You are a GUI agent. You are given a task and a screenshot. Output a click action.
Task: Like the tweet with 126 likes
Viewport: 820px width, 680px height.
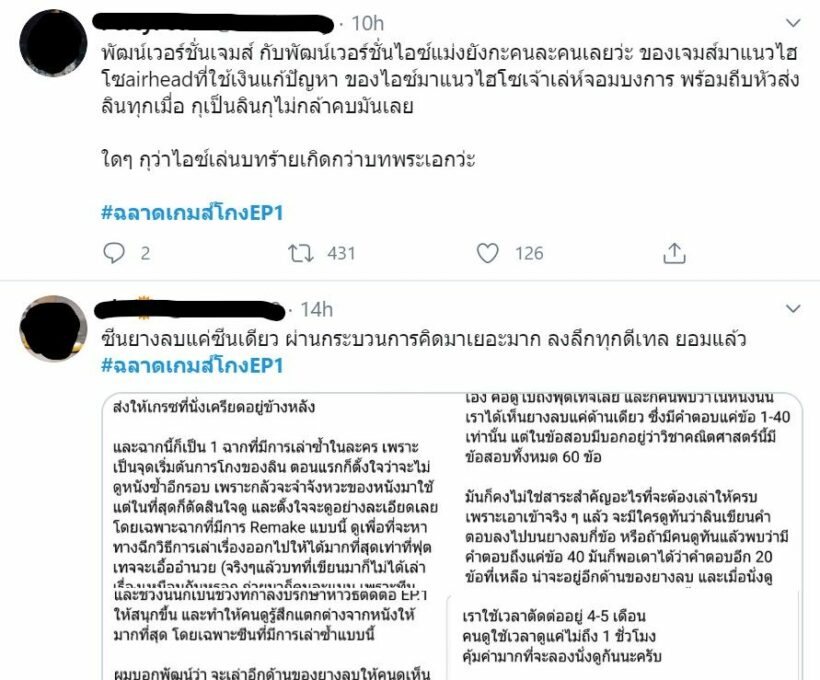[x=487, y=253]
